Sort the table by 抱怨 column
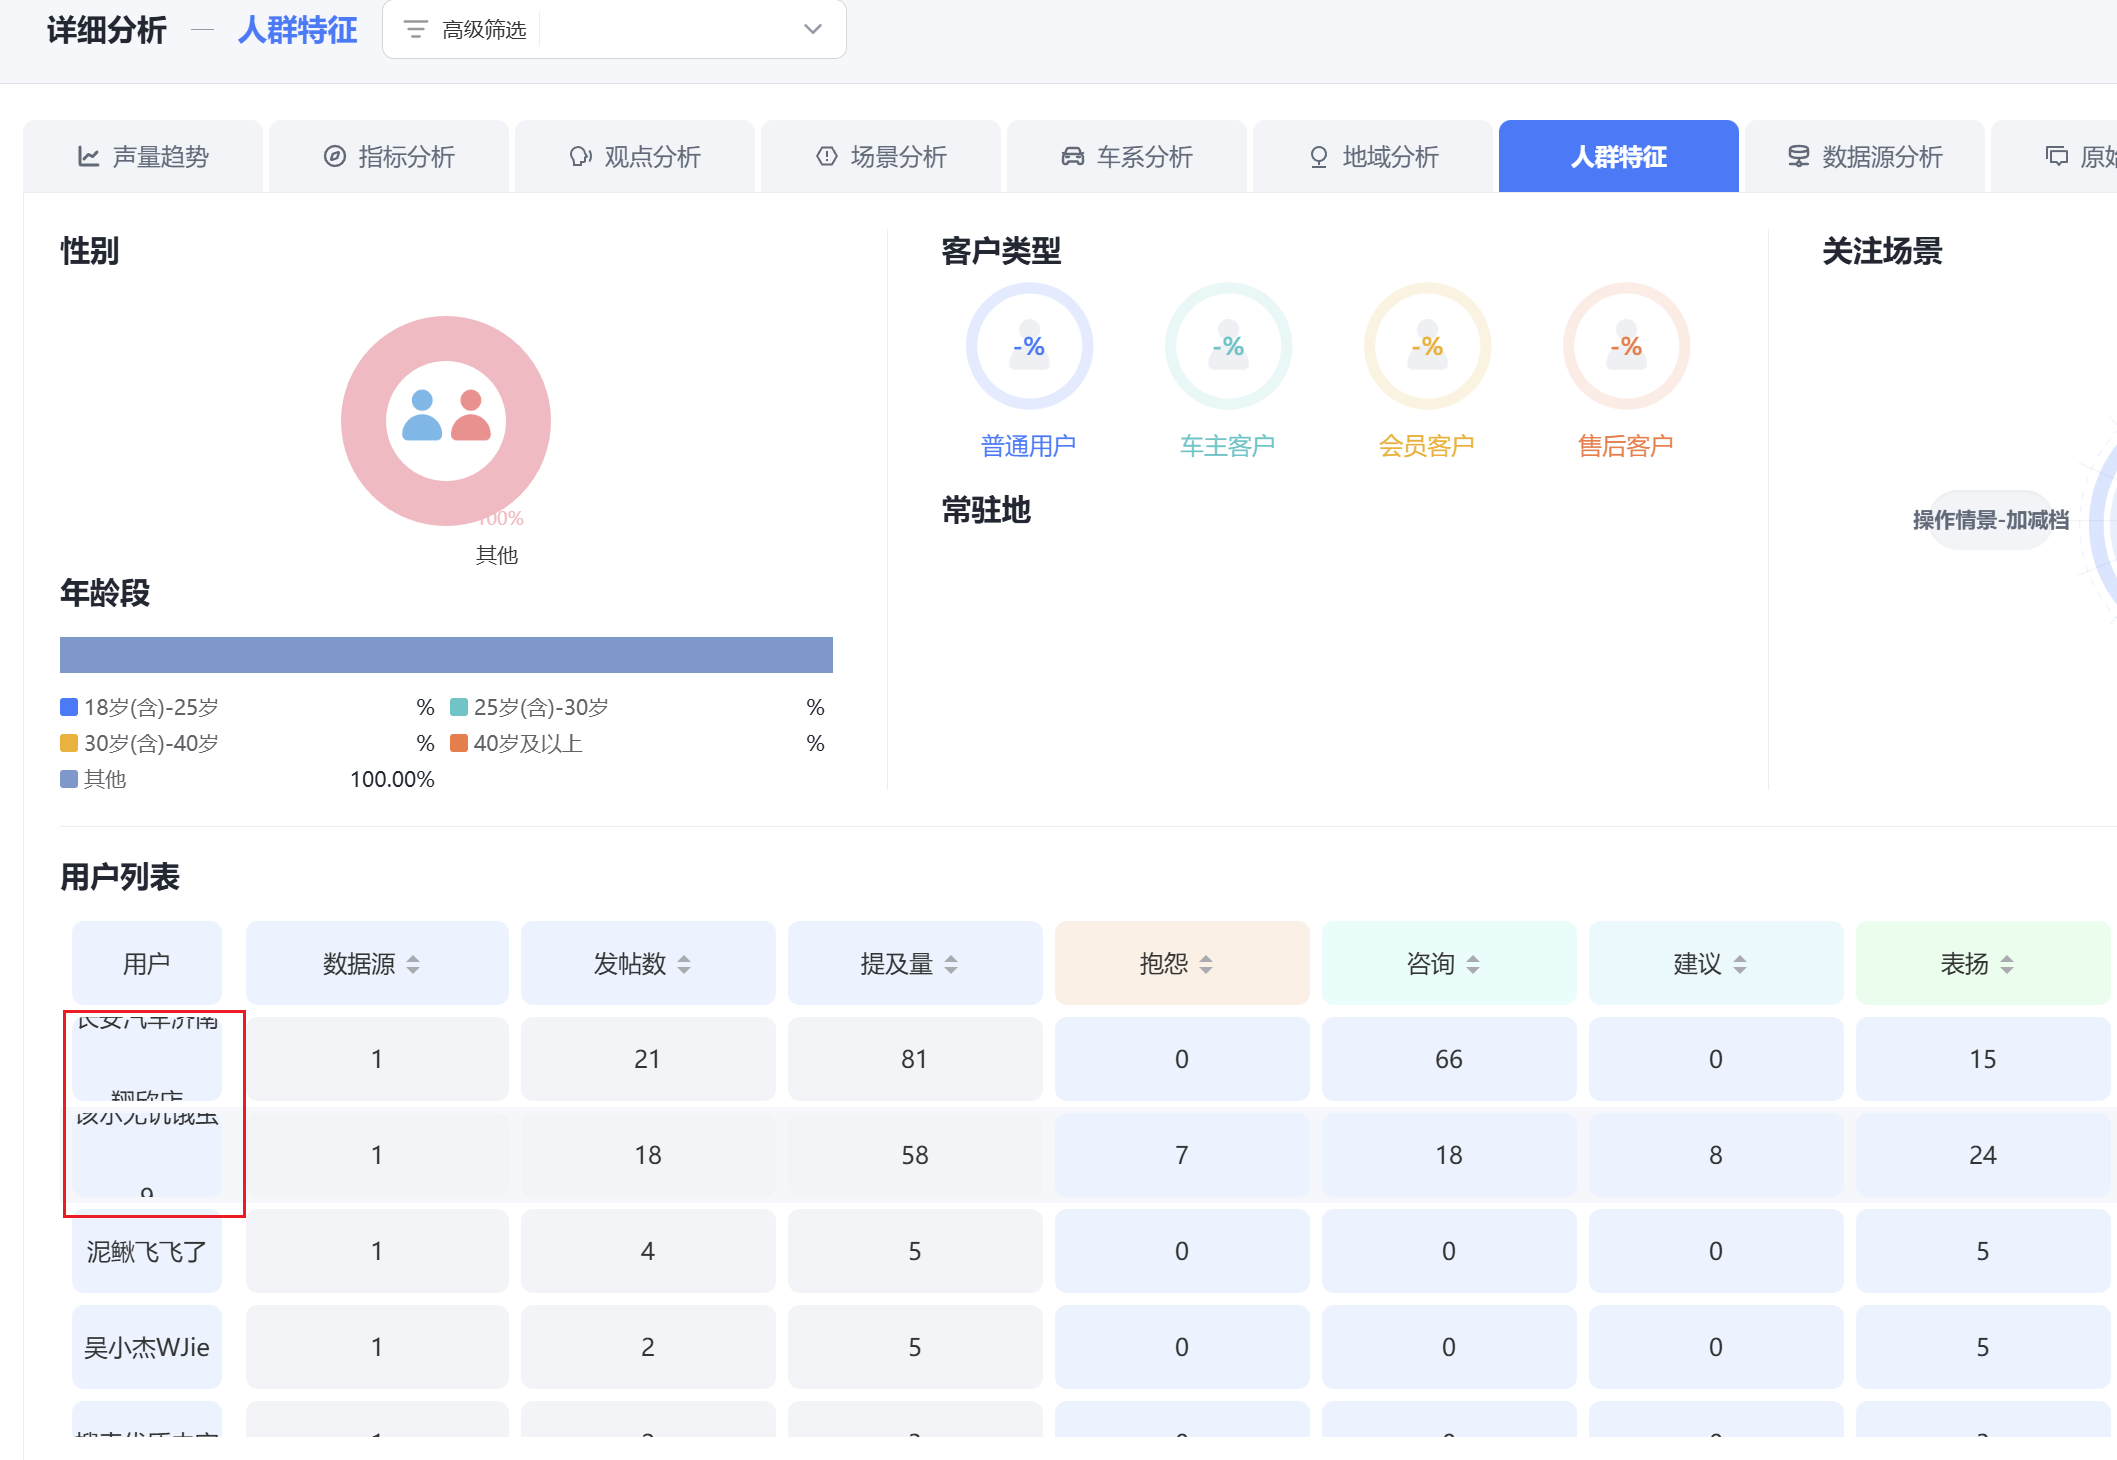 [1206, 964]
